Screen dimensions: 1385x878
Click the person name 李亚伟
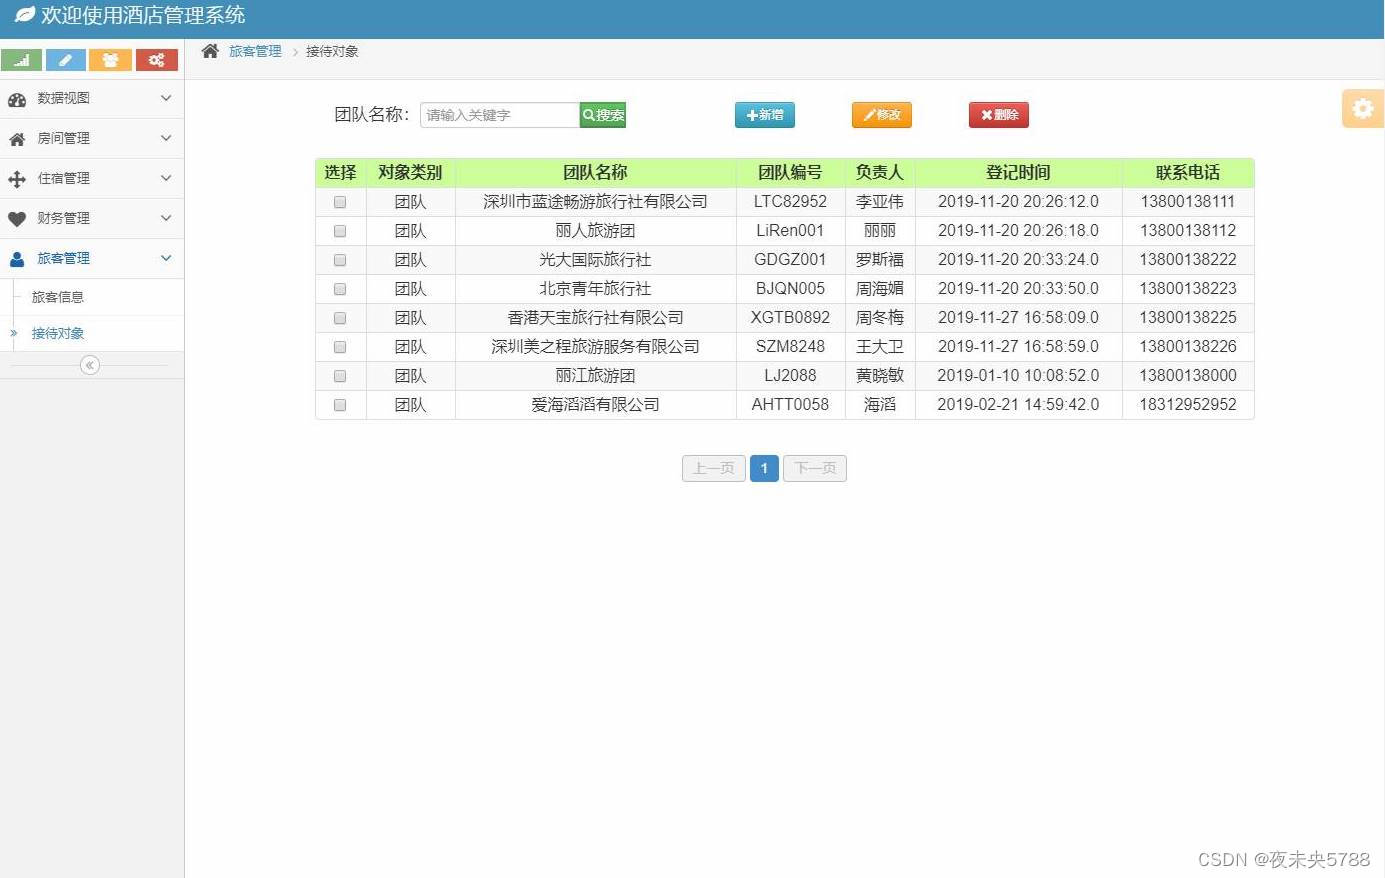pyautogui.click(x=880, y=202)
